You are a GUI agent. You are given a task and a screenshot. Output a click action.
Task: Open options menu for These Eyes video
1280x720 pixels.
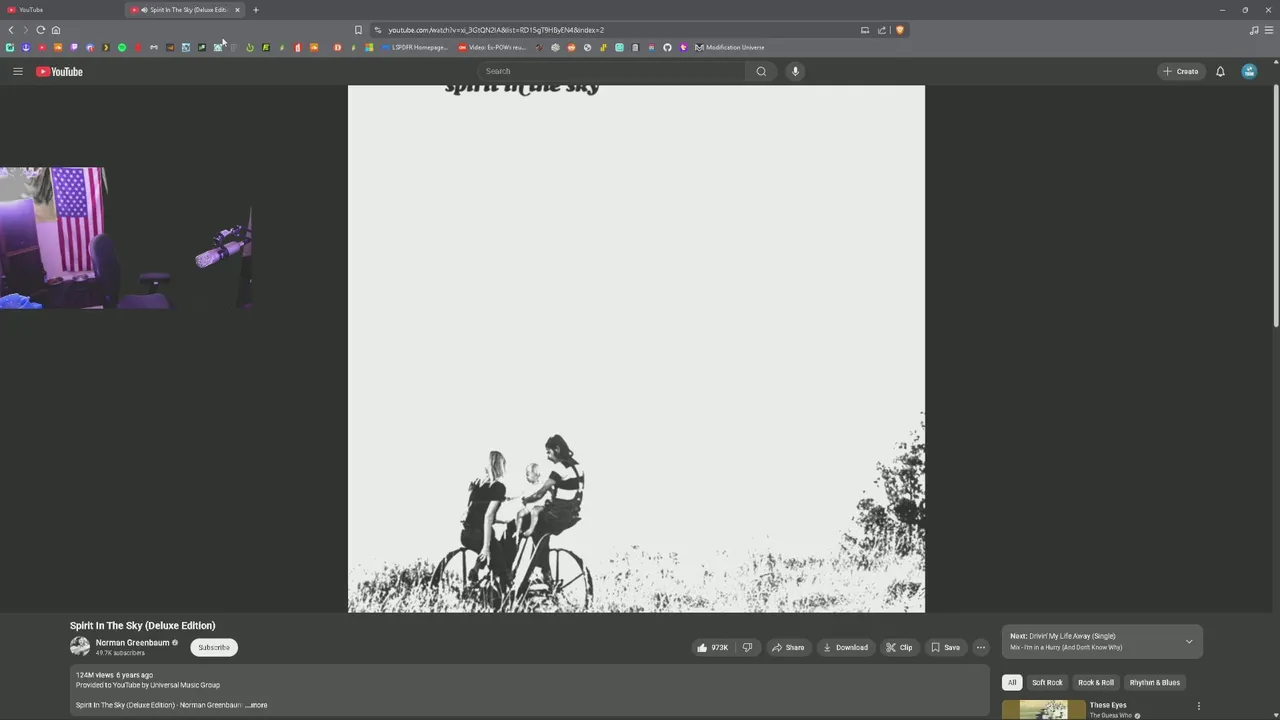pos(1198,706)
